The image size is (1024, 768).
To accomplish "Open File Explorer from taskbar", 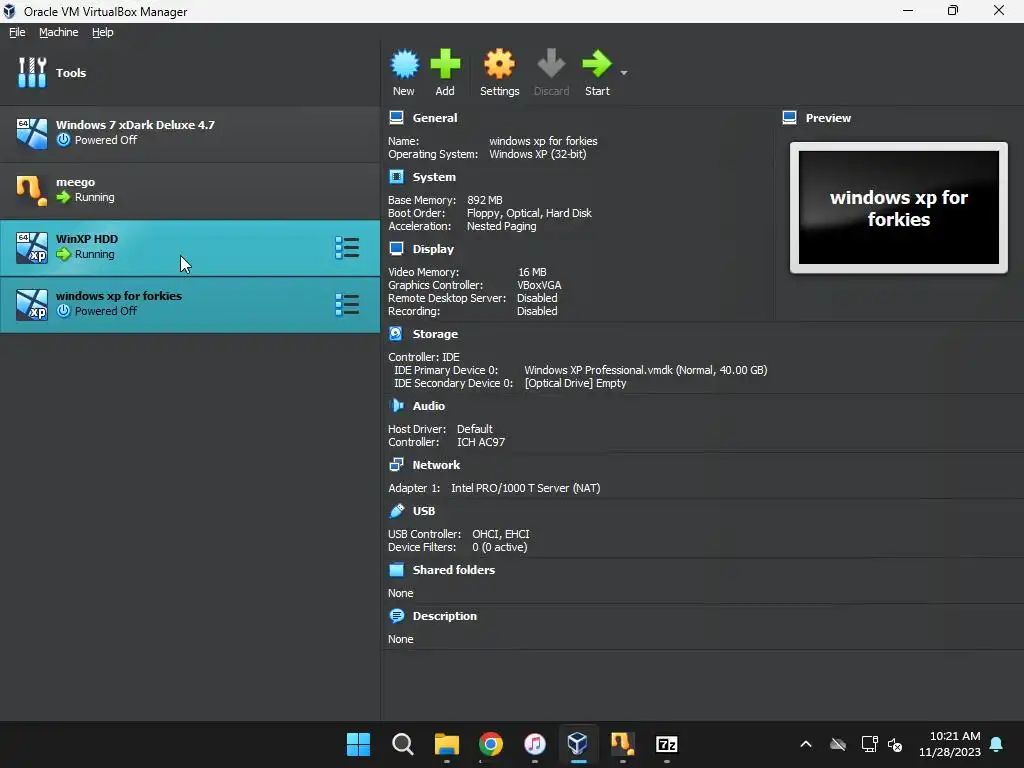I will 447,744.
